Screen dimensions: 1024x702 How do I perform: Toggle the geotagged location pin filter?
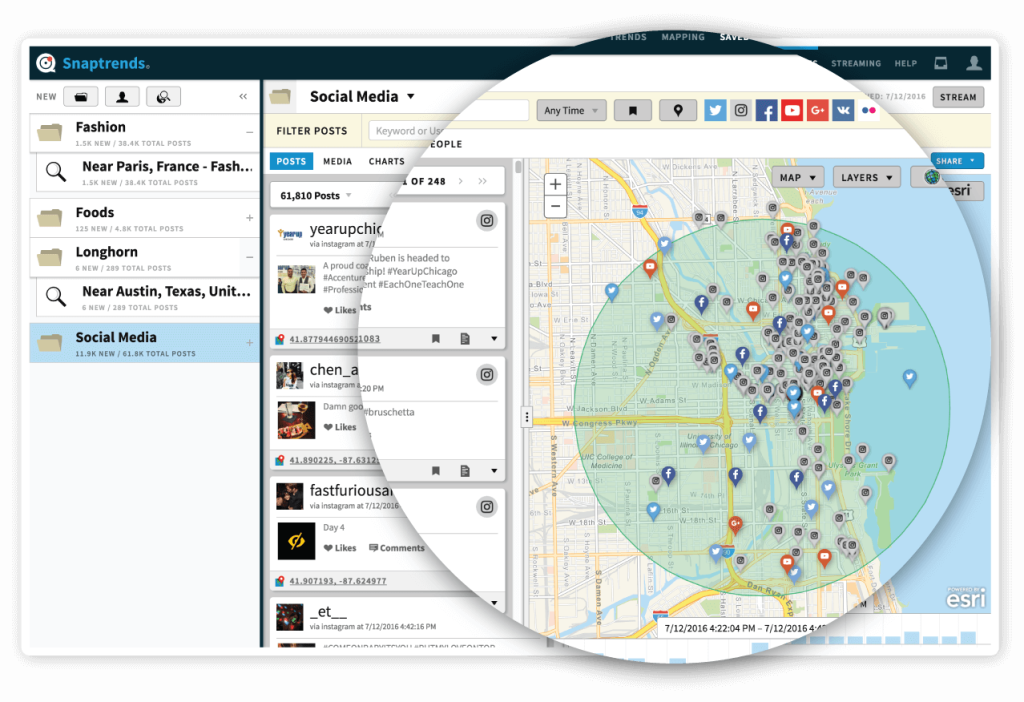click(x=678, y=110)
